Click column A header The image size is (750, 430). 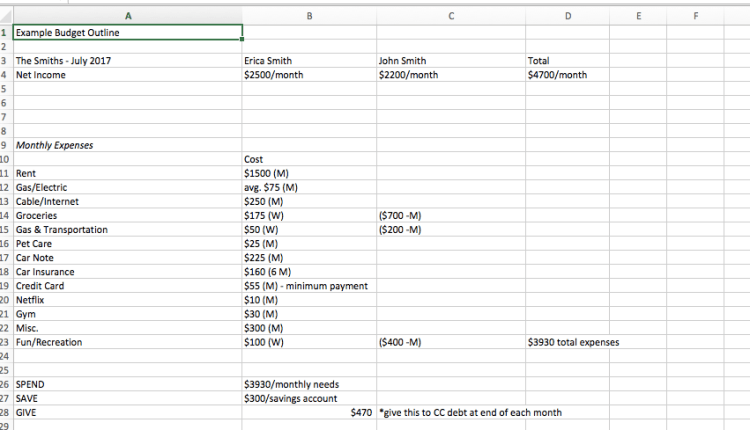click(x=127, y=15)
